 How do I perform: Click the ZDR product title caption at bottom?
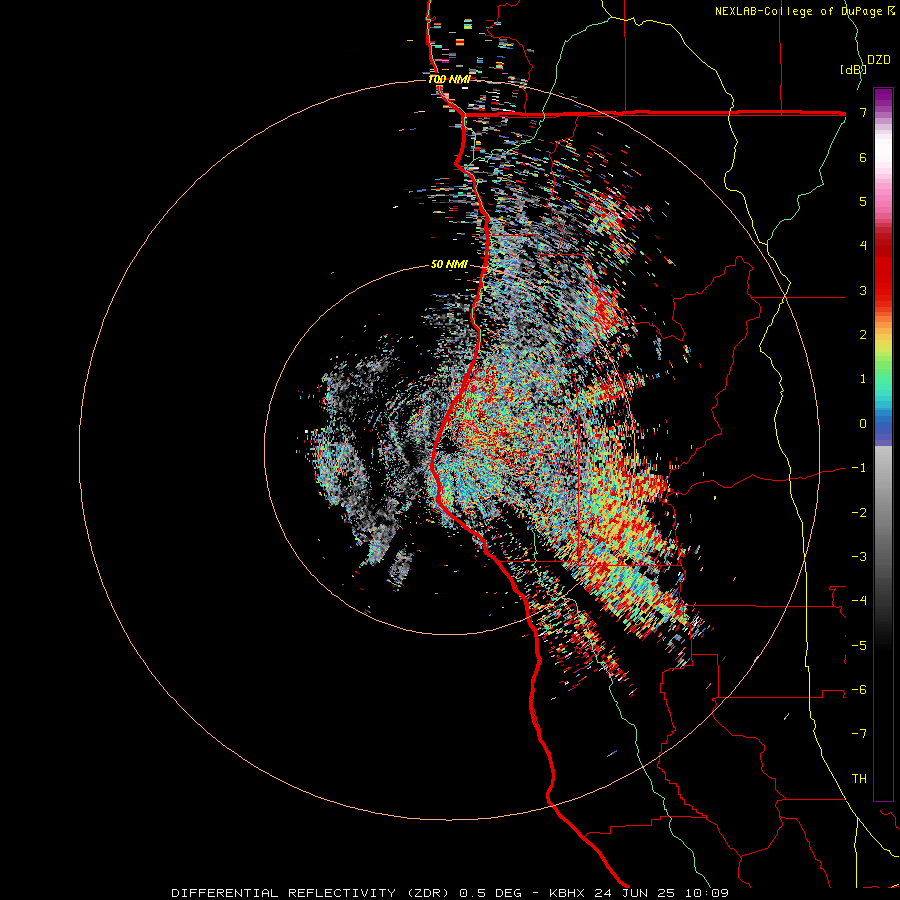450,893
